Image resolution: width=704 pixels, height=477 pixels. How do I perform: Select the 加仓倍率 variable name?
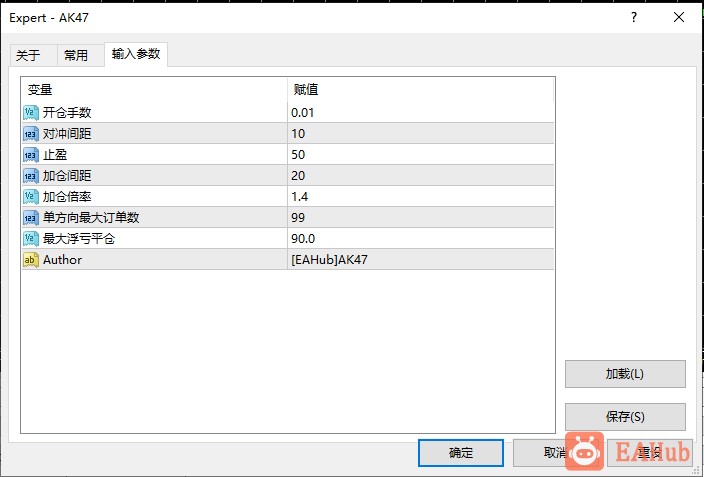[67, 197]
